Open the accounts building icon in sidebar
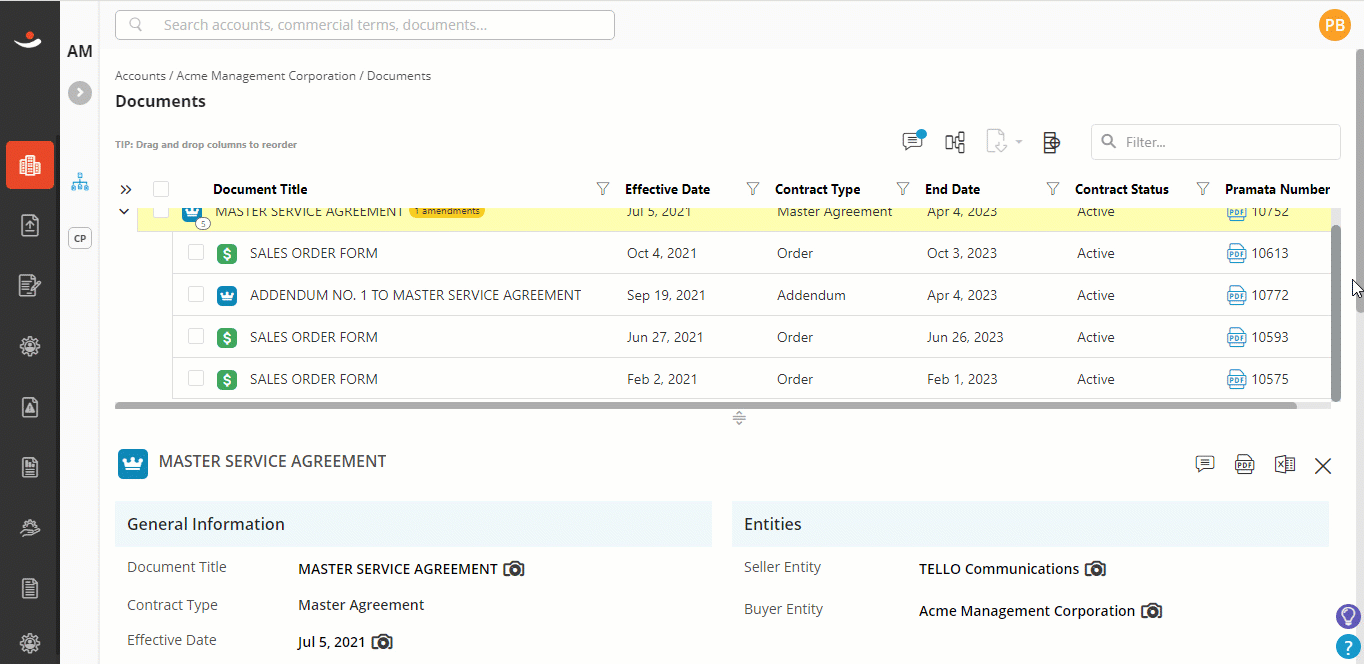This screenshot has width=1364, height=664. point(30,165)
